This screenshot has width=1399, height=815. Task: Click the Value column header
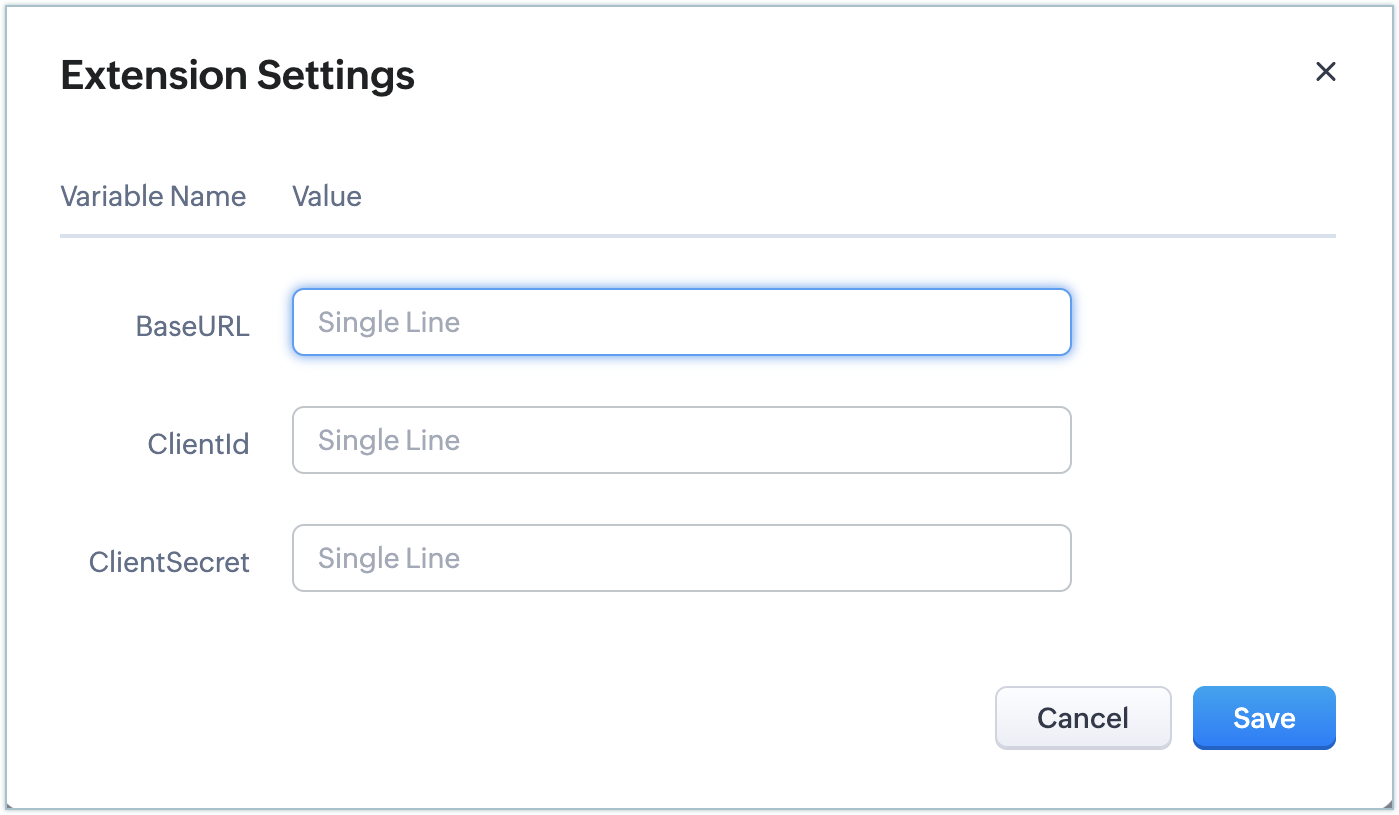pyautogui.click(x=327, y=196)
